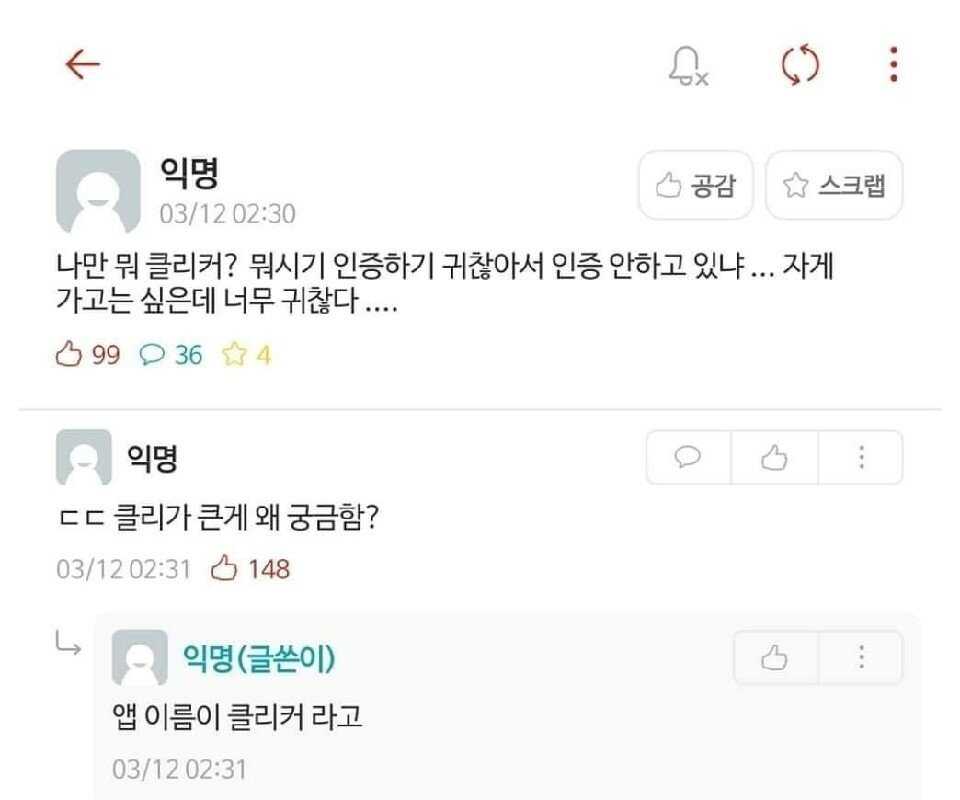Tap the first commenter's avatar

coord(84,458)
